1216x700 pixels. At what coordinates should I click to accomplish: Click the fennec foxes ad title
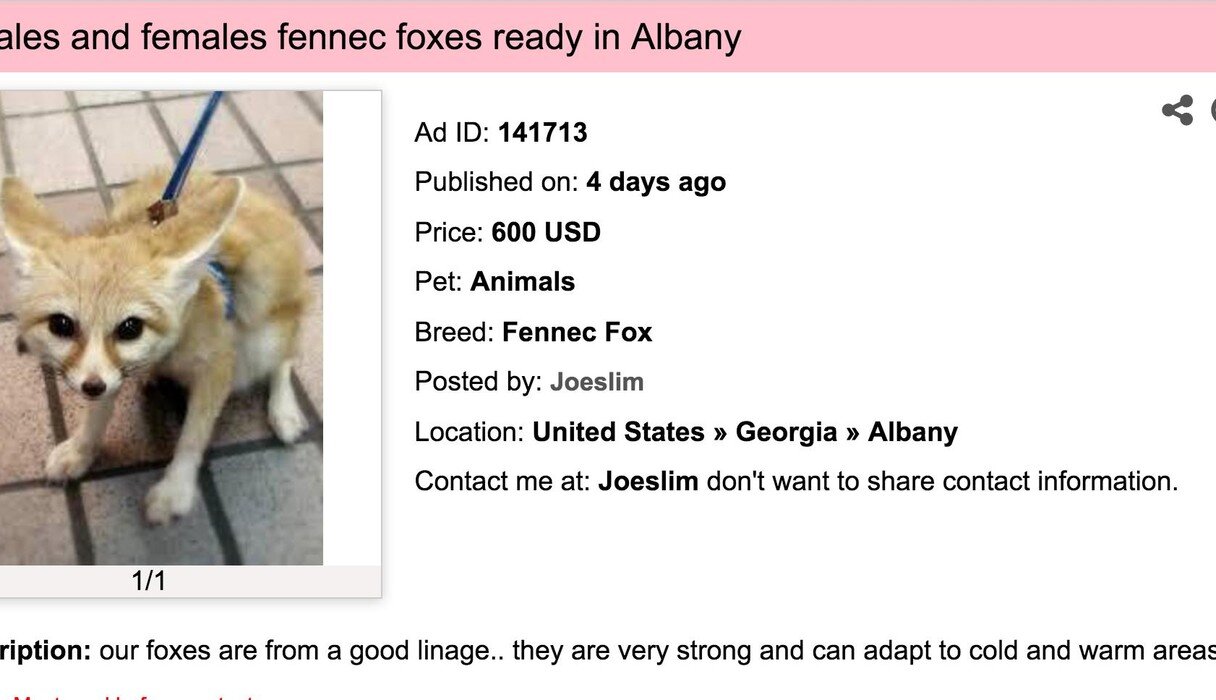(370, 38)
